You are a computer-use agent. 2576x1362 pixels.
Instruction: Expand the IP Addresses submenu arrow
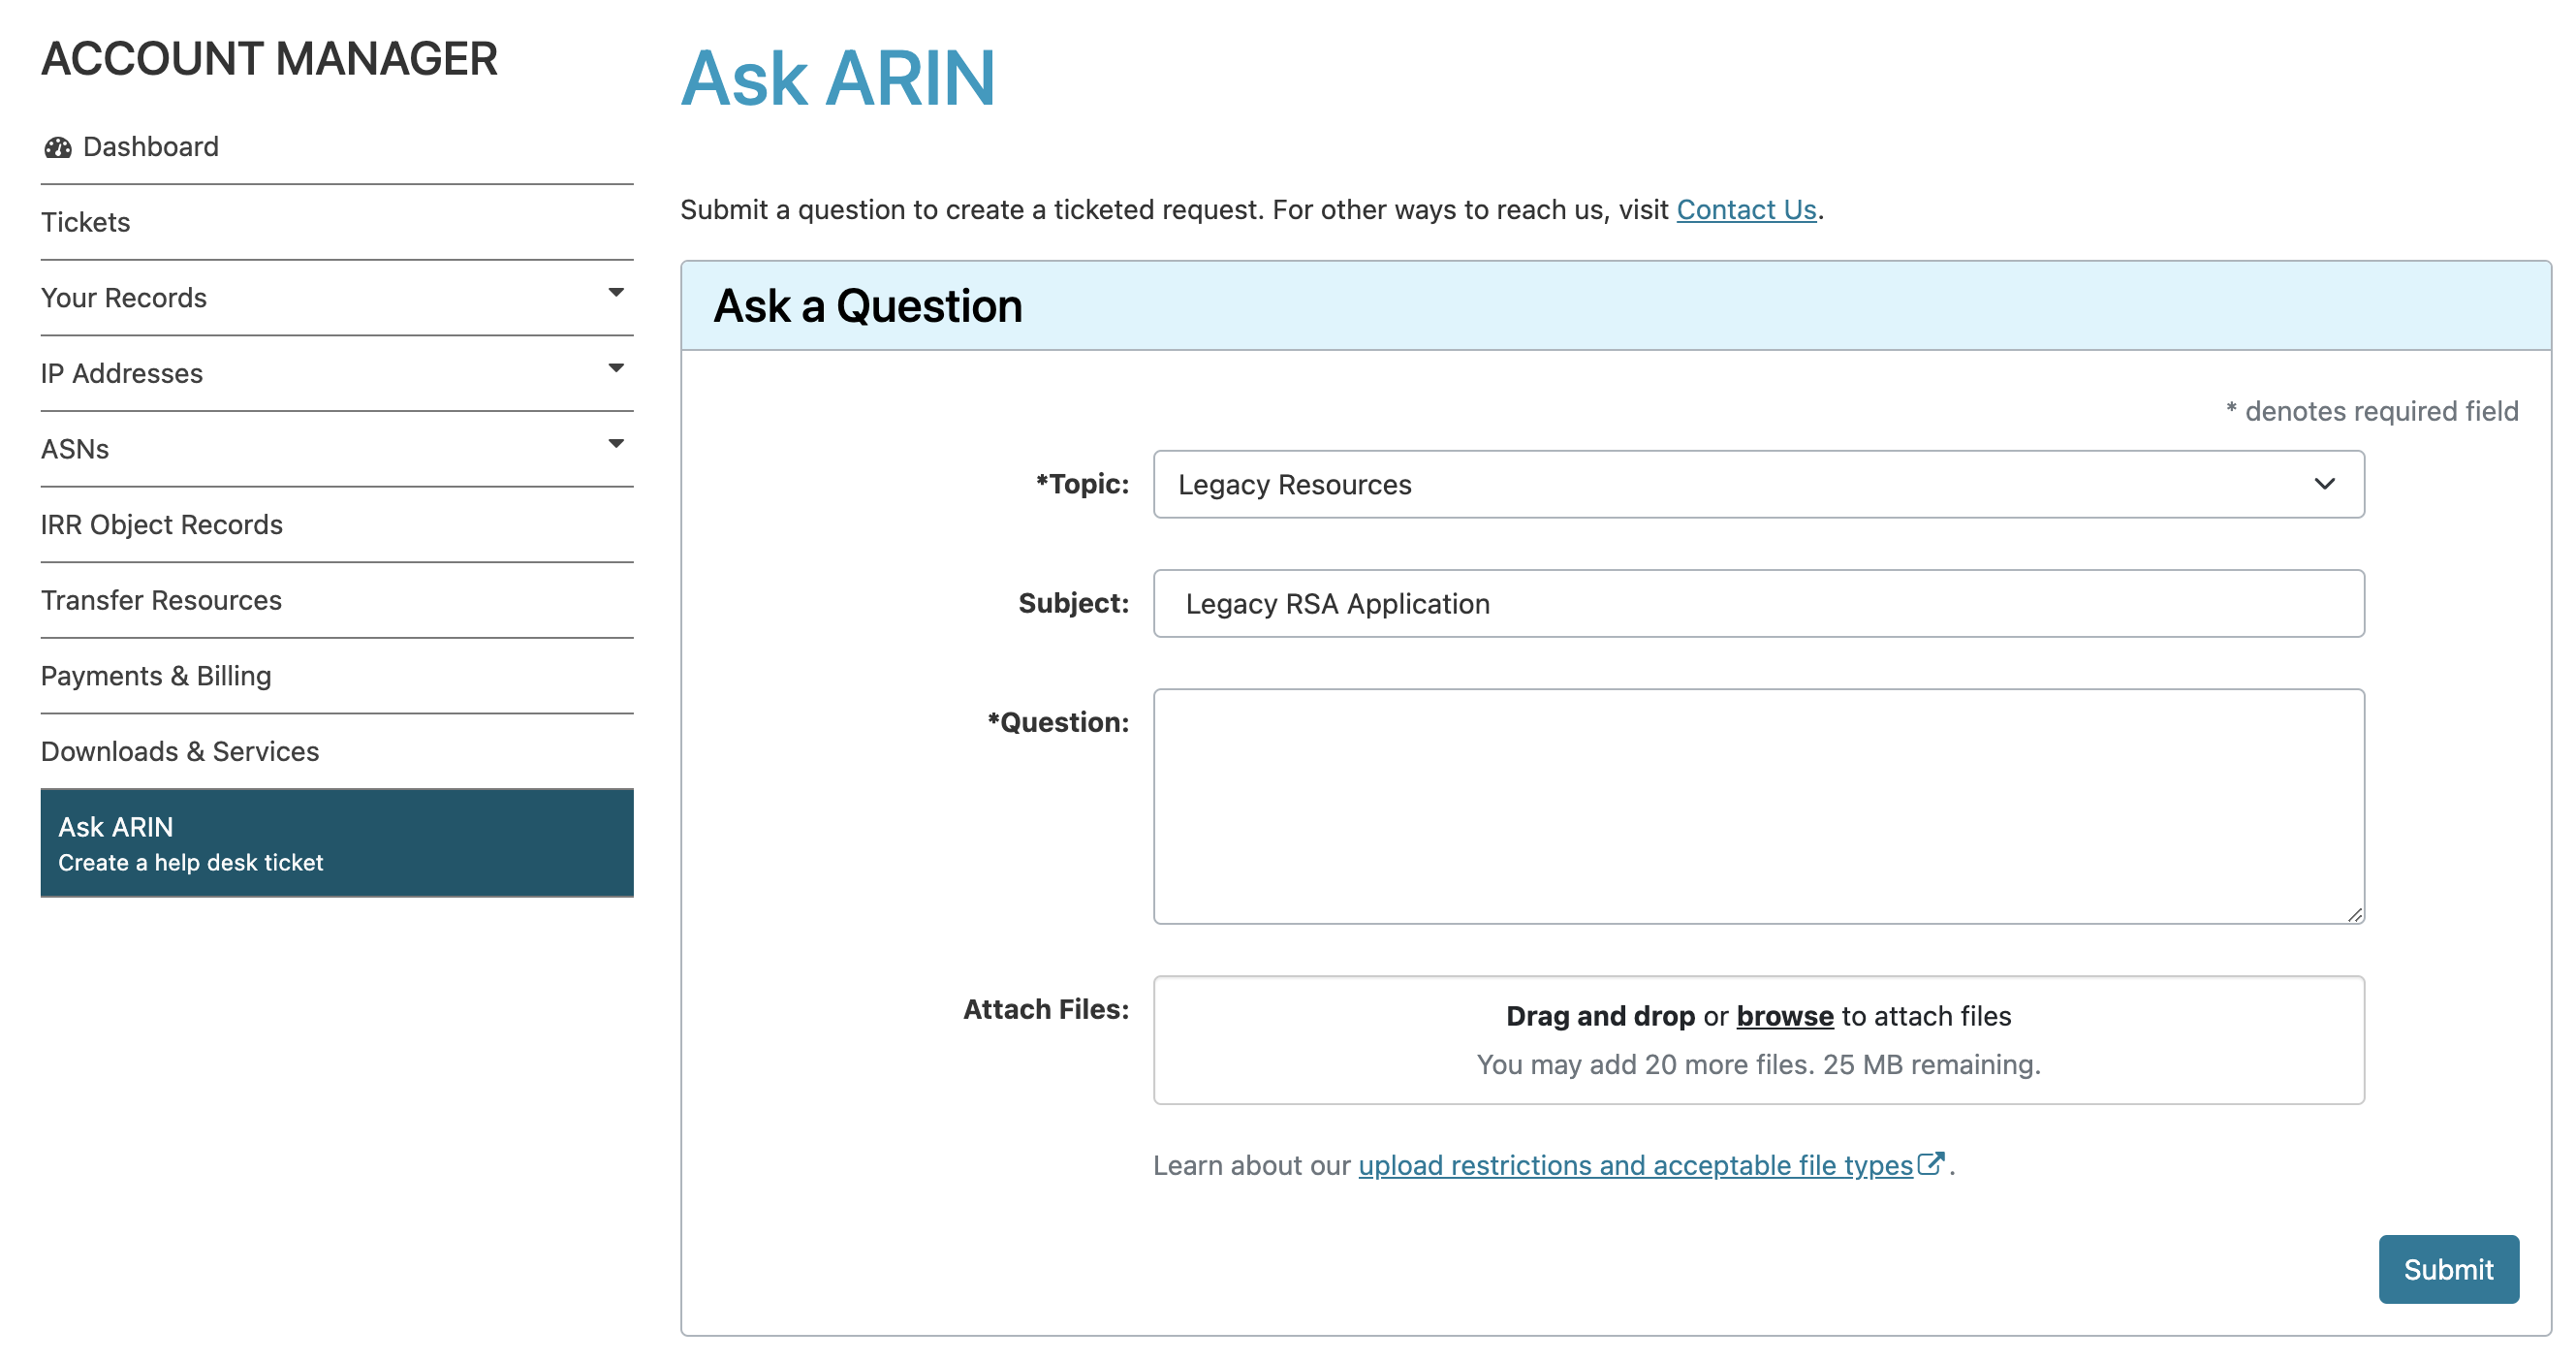(616, 368)
